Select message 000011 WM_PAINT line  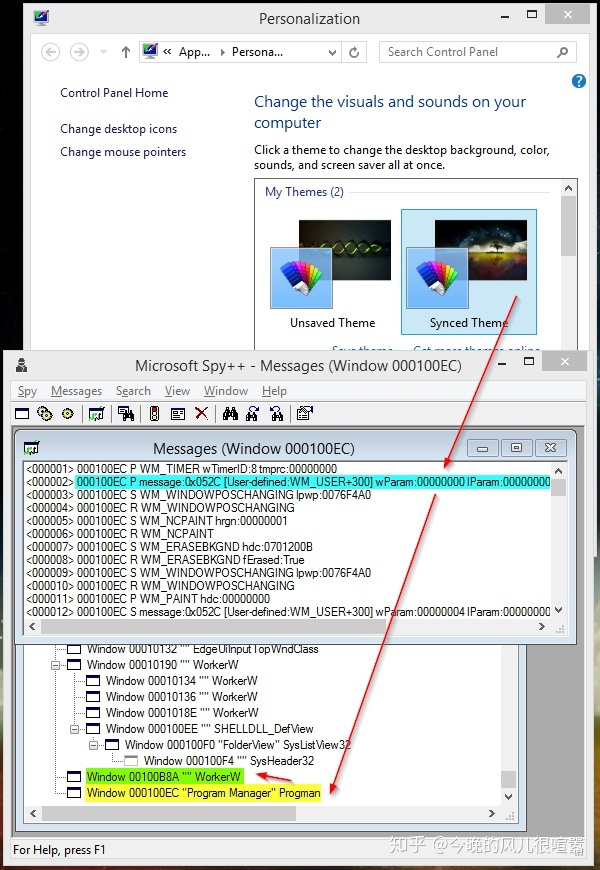click(x=148, y=599)
